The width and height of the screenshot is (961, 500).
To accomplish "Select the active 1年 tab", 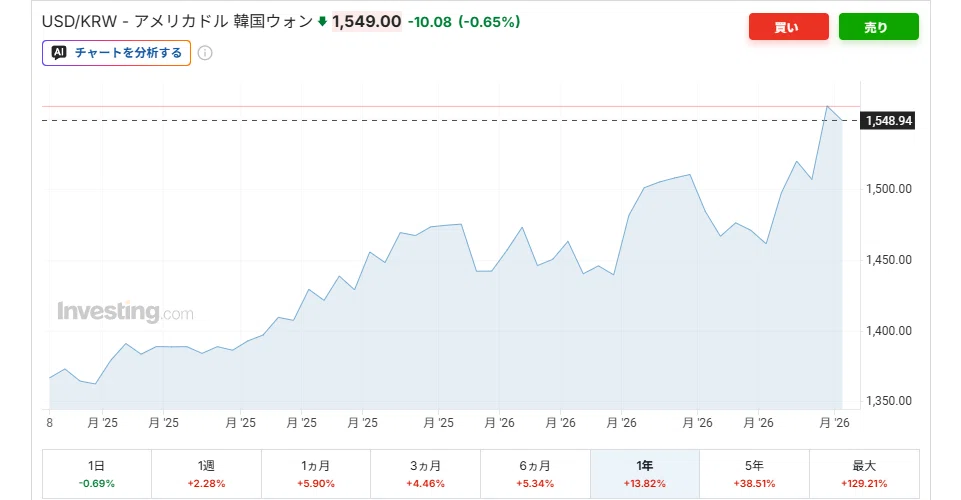I will pos(645,474).
